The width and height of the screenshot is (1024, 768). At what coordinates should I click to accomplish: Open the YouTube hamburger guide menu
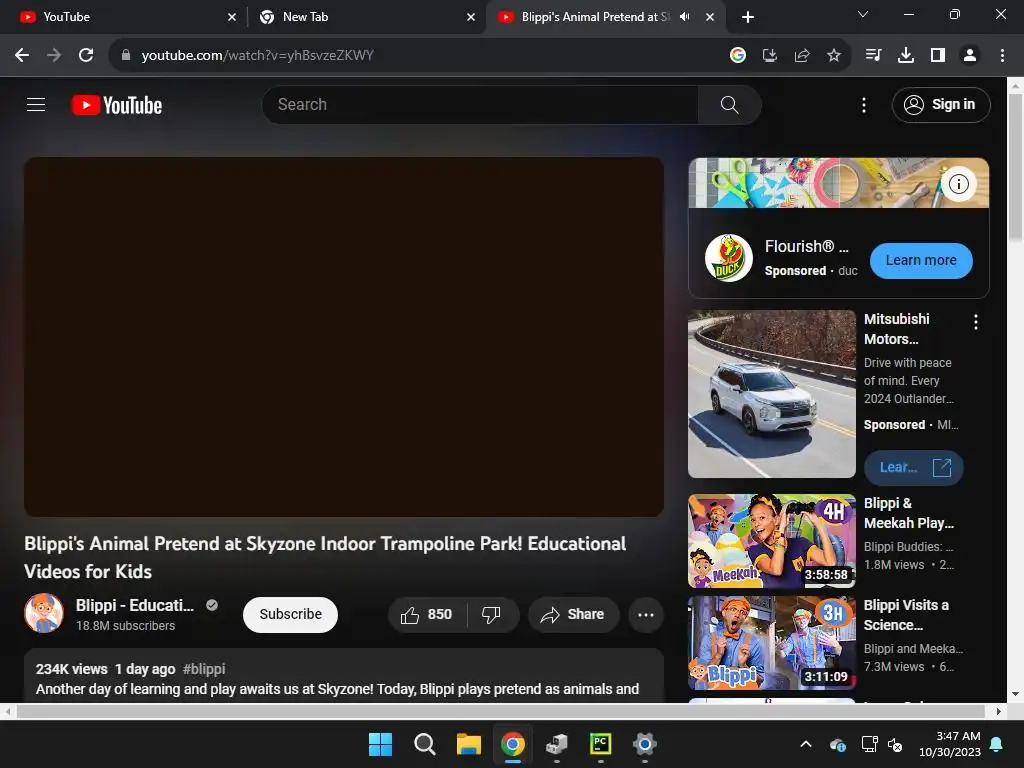tap(36, 104)
